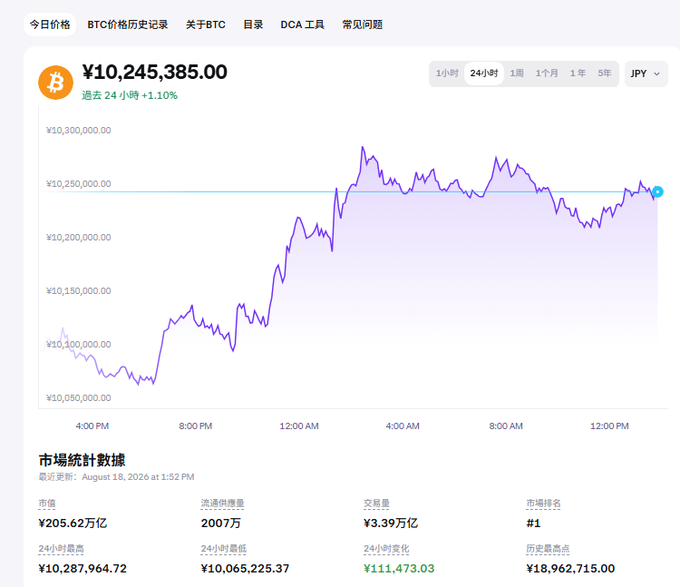Switch chart to 5年 range
The height and width of the screenshot is (587, 680).
tap(605, 73)
